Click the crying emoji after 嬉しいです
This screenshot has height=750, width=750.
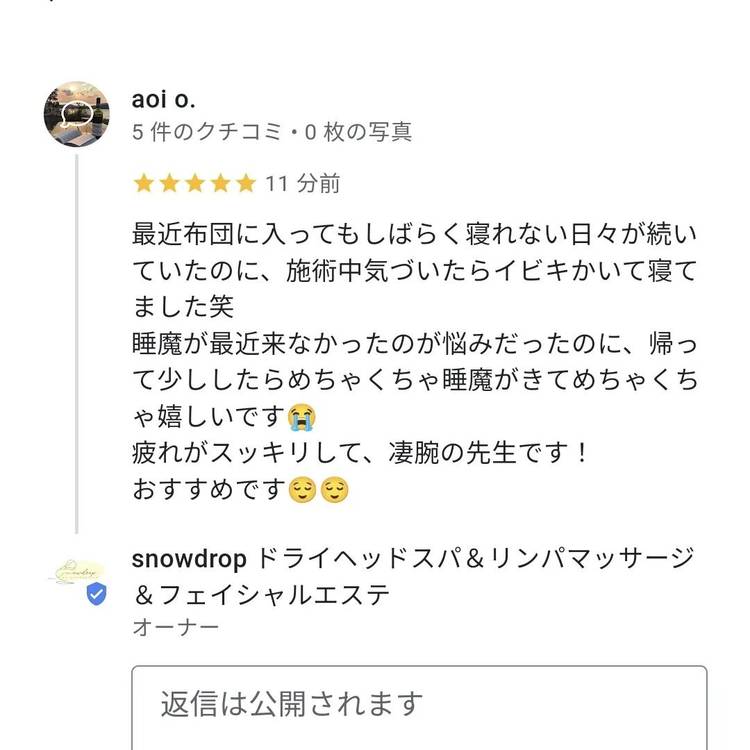click(x=299, y=415)
